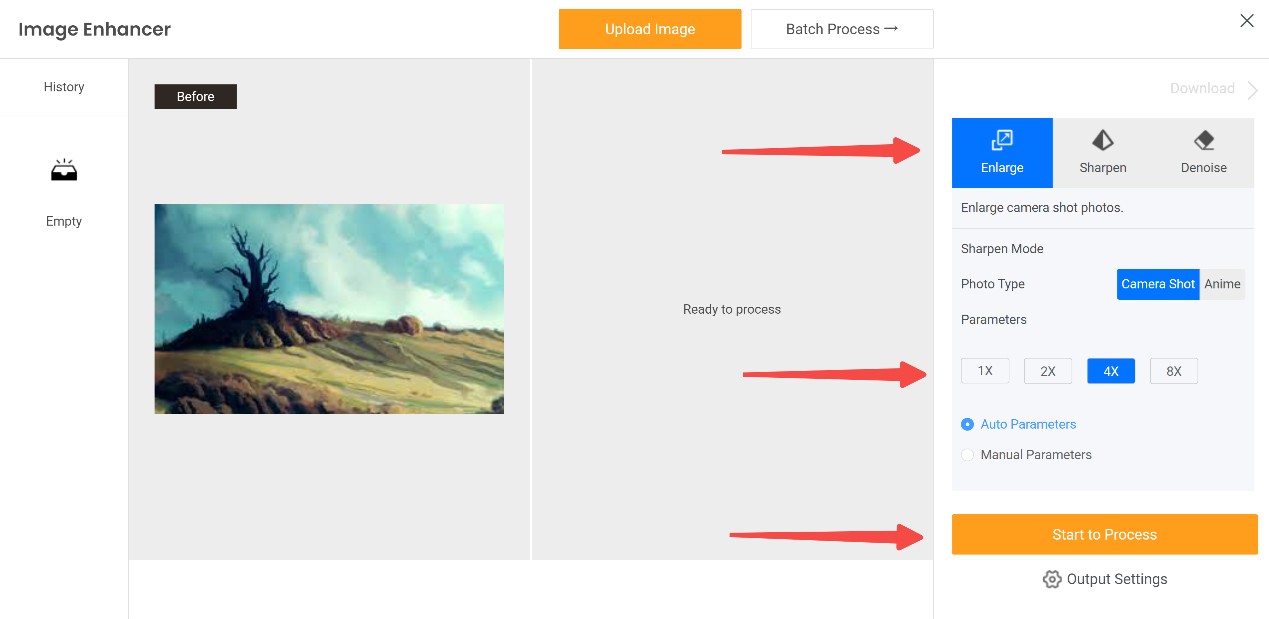Screen dimensions: 1269x619
Task: Select the Enlarge tool icon
Action: pos(1002,140)
